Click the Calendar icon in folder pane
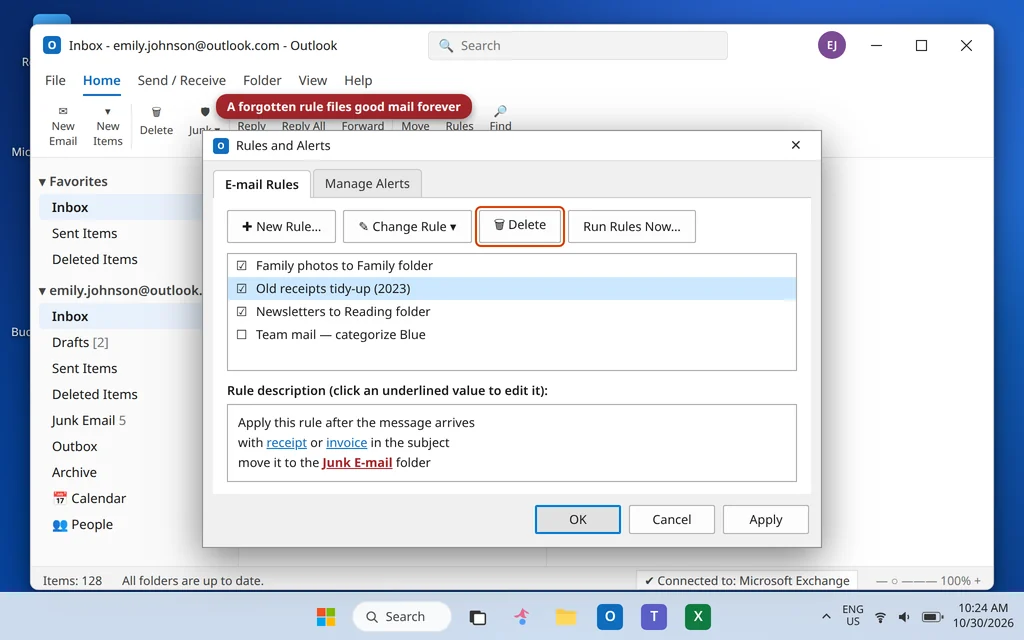This screenshot has height=640, width=1024. pyautogui.click(x=59, y=498)
